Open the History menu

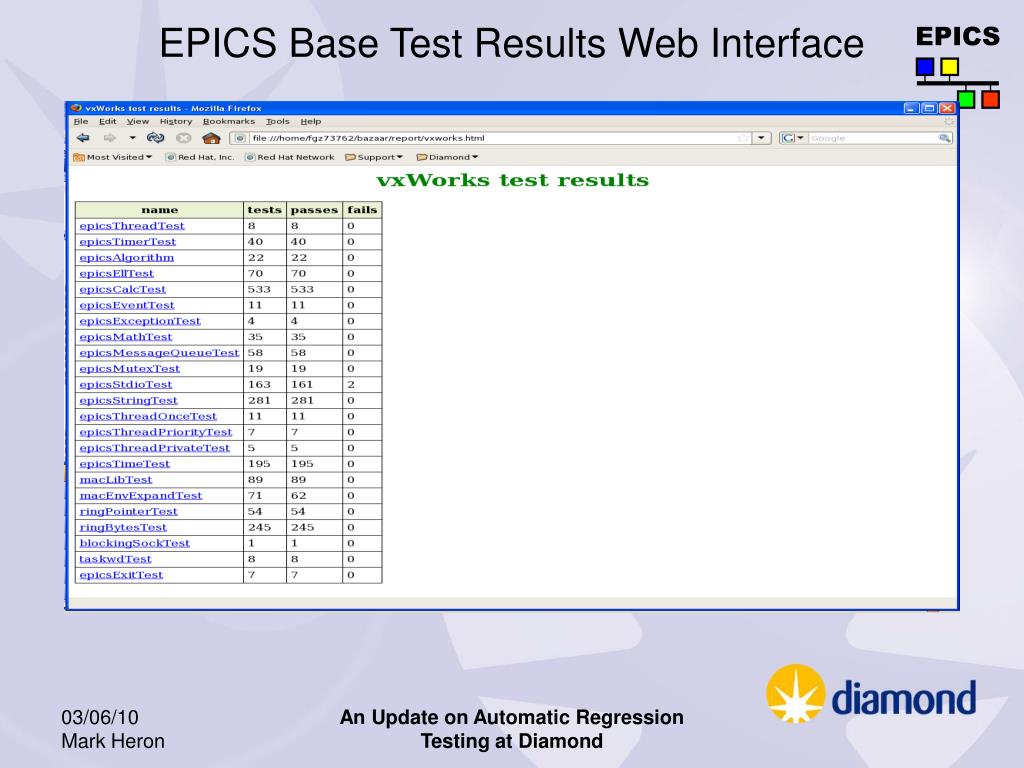(x=176, y=121)
